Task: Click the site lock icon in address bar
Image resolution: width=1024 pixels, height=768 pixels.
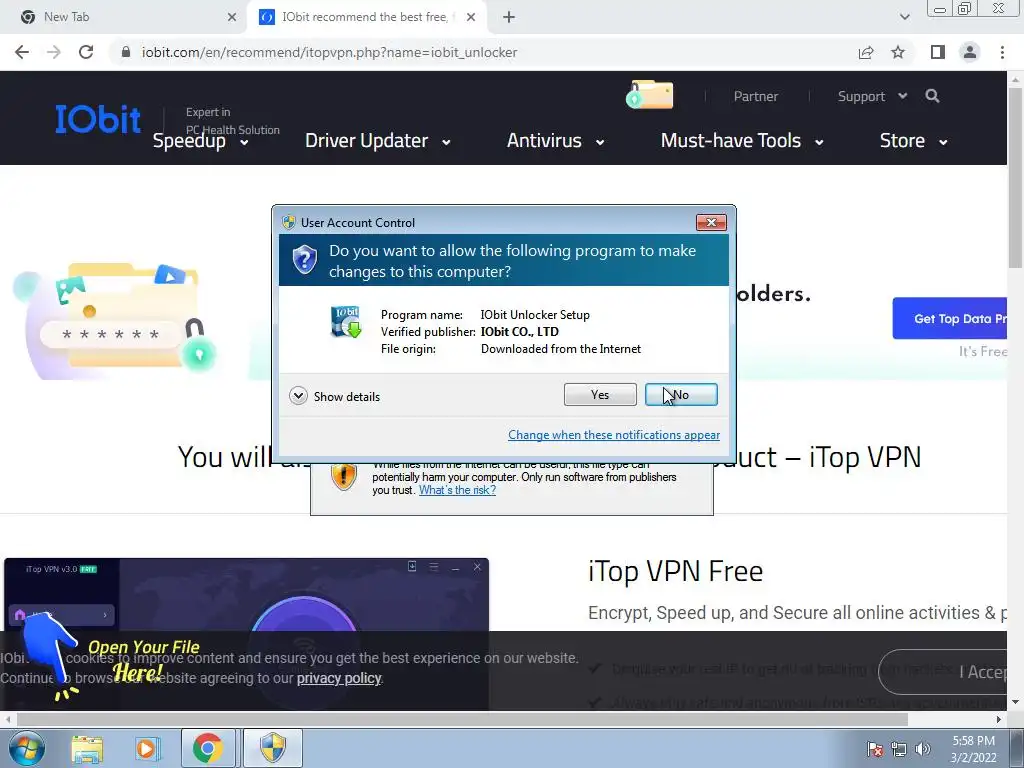Action: click(126, 52)
